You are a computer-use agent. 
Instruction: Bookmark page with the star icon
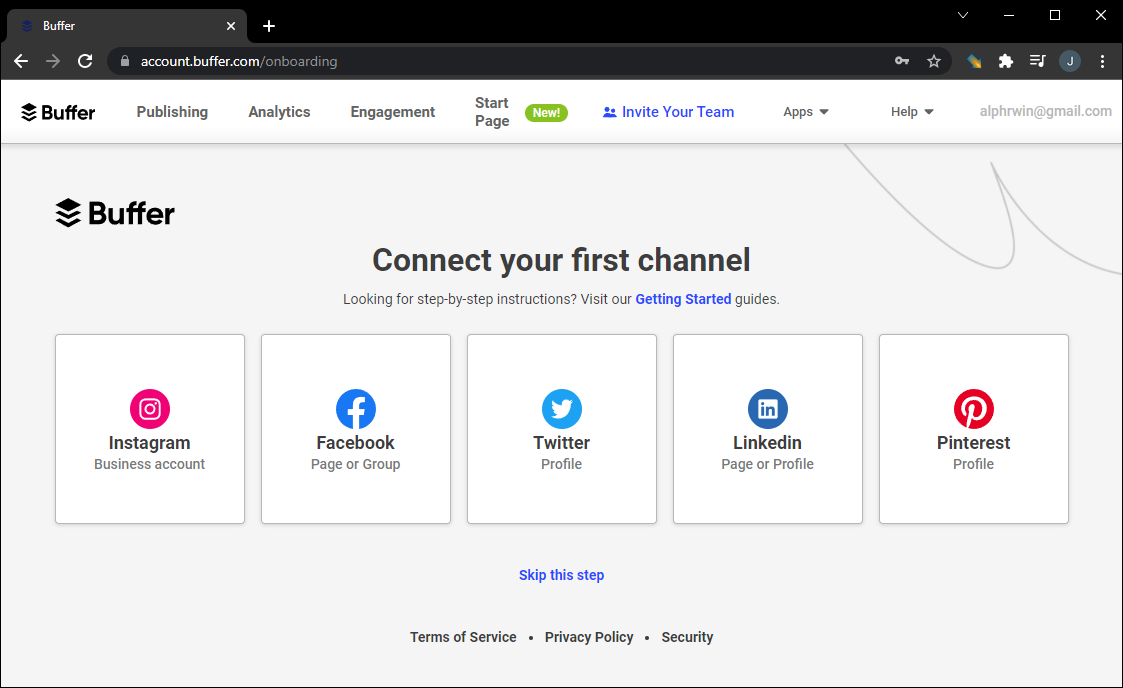[x=934, y=61]
